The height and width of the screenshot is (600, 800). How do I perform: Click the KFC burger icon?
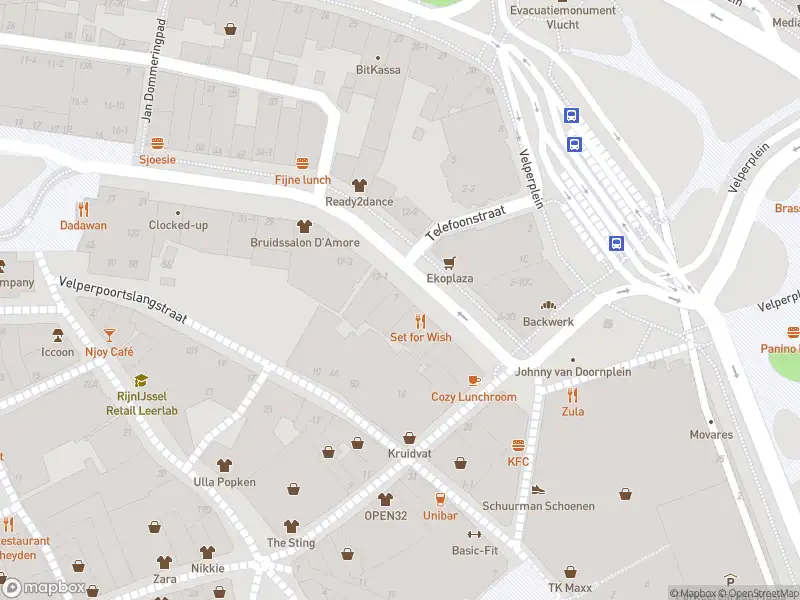[518, 445]
